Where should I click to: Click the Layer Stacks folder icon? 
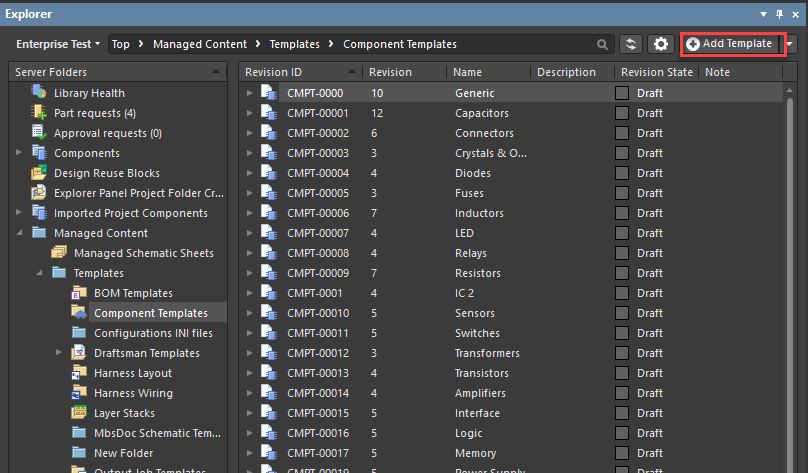point(79,413)
